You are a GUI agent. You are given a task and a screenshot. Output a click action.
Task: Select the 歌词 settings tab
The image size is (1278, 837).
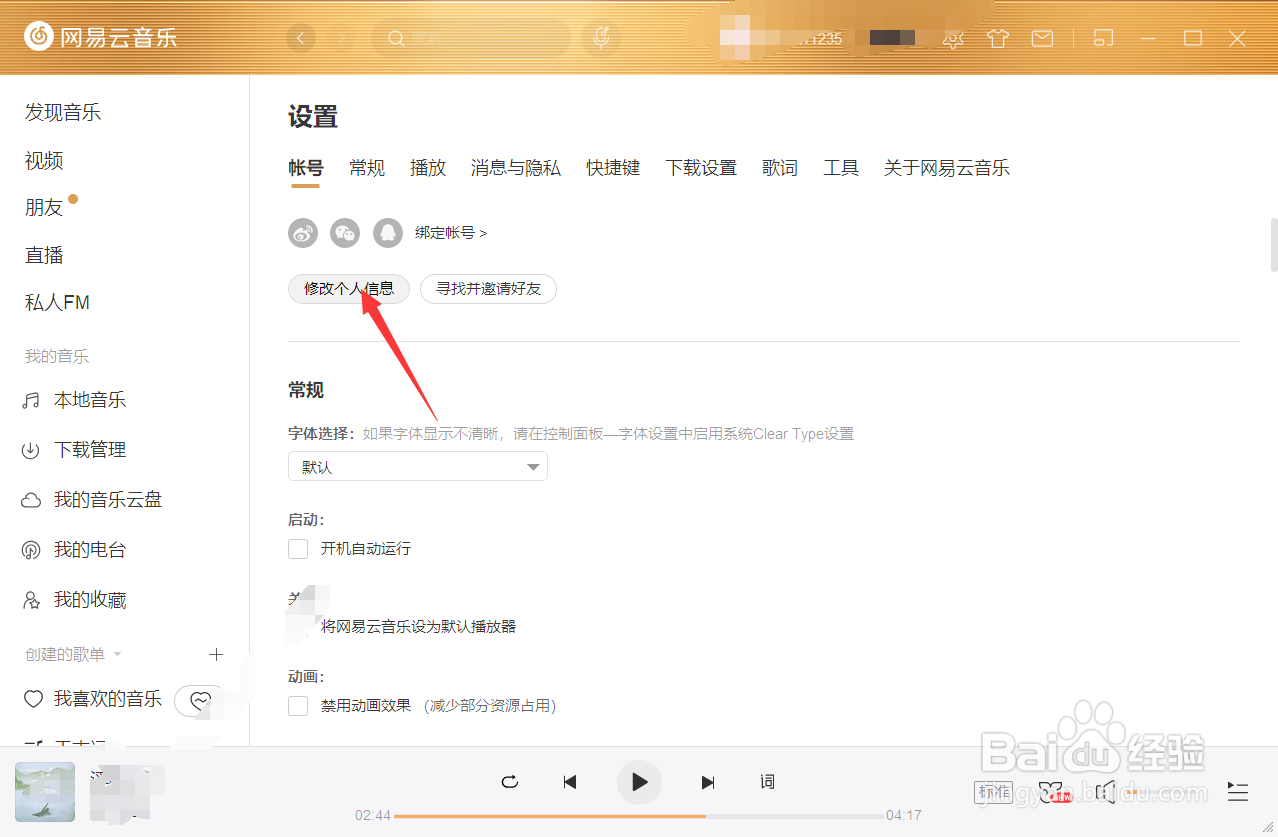pos(780,168)
